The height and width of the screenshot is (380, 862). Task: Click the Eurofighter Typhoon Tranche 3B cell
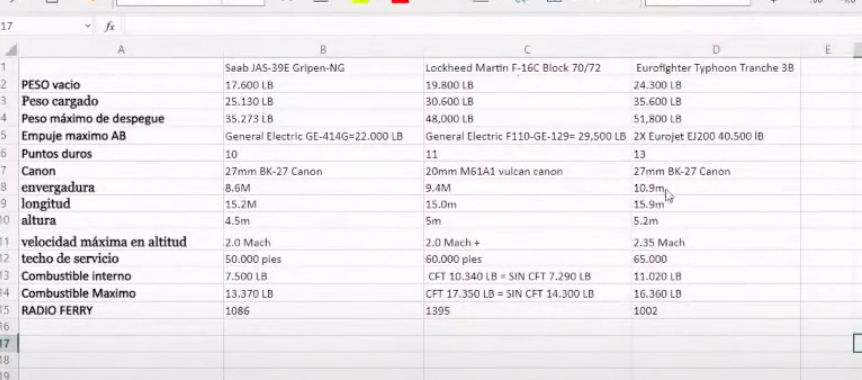coord(716,68)
